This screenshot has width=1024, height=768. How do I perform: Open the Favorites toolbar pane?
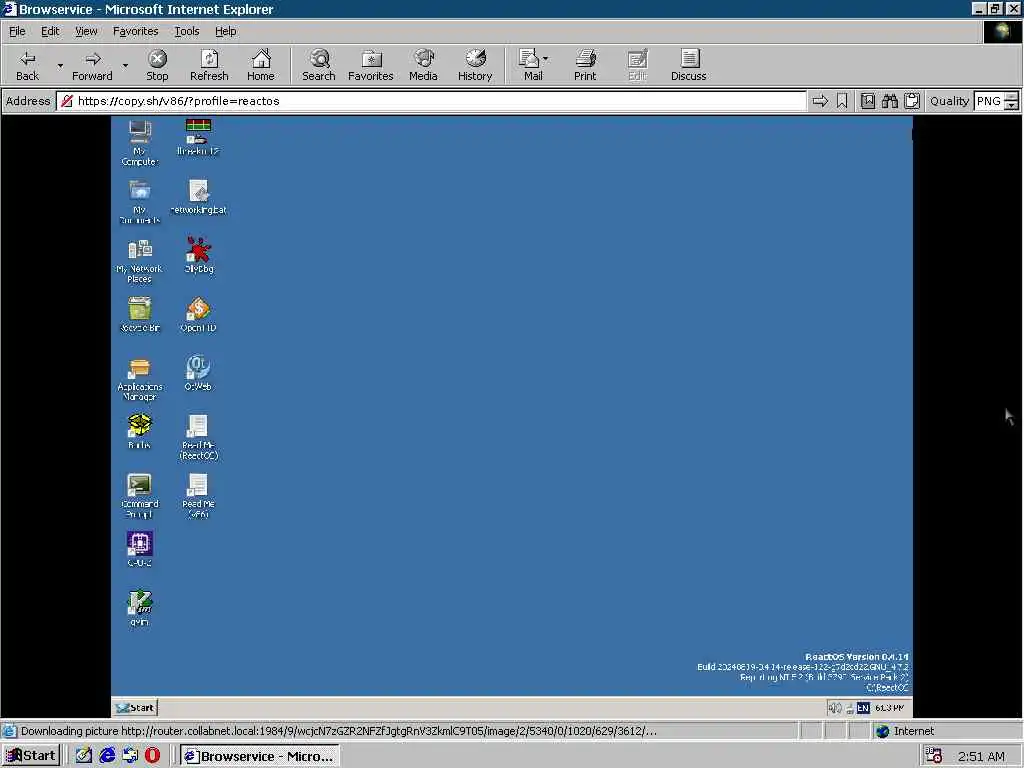(370, 65)
